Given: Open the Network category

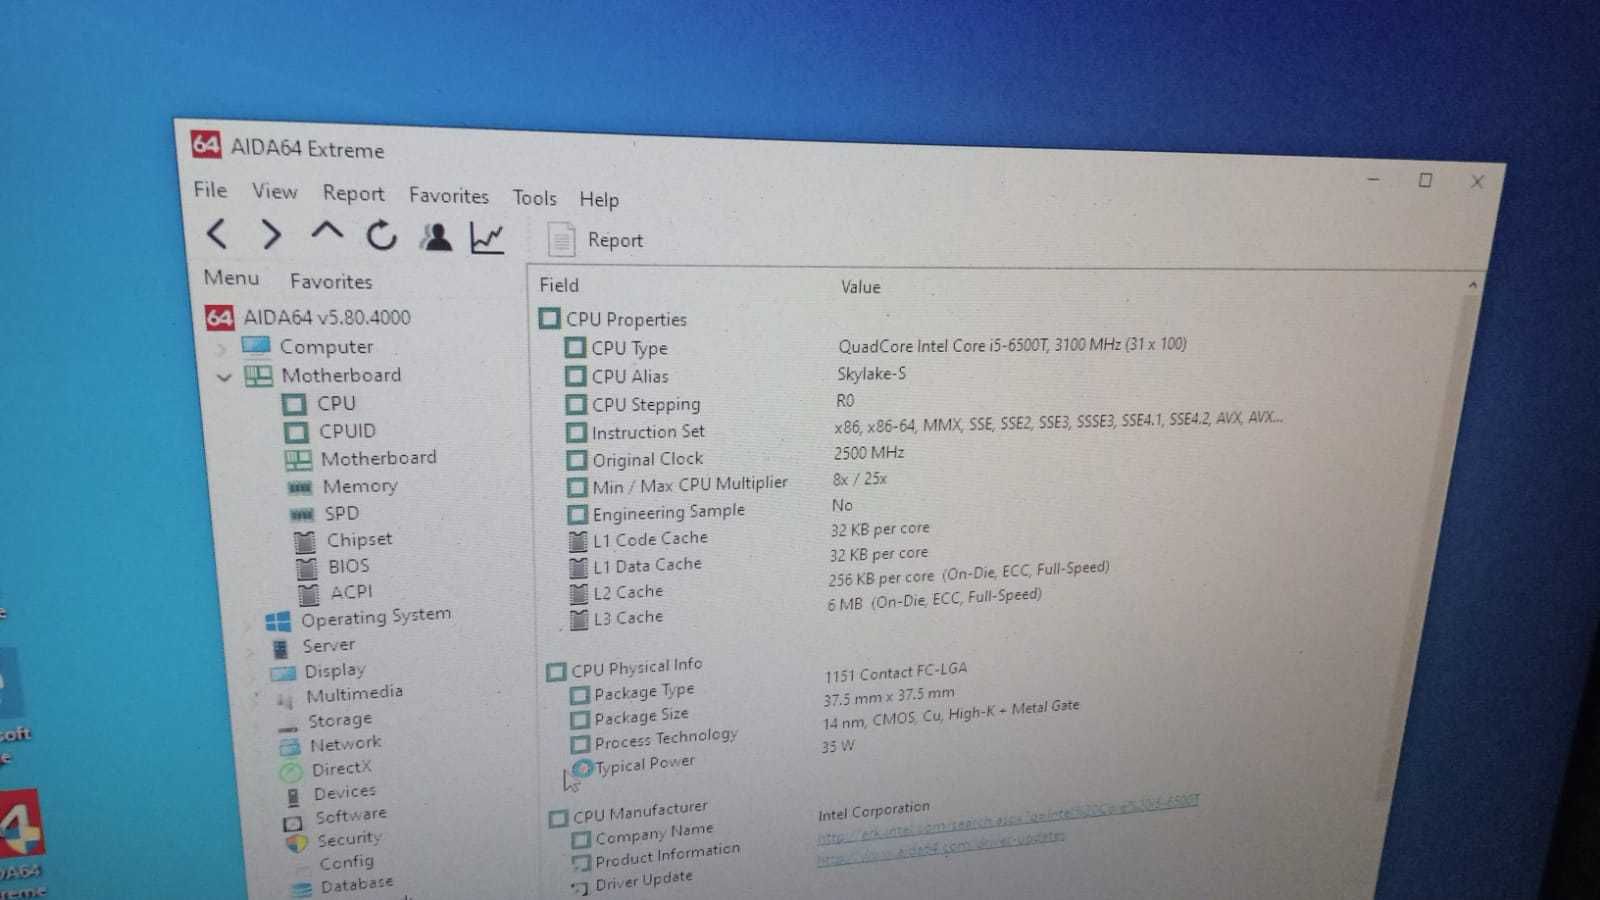Looking at the screenshot, I should point(345,744).
